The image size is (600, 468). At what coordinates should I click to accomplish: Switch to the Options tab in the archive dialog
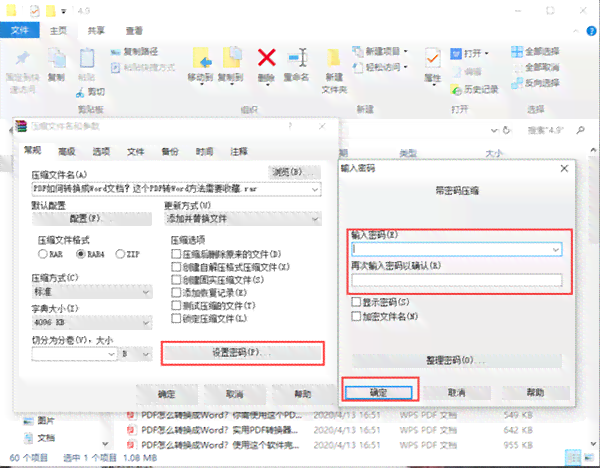(x=101, y=152)
